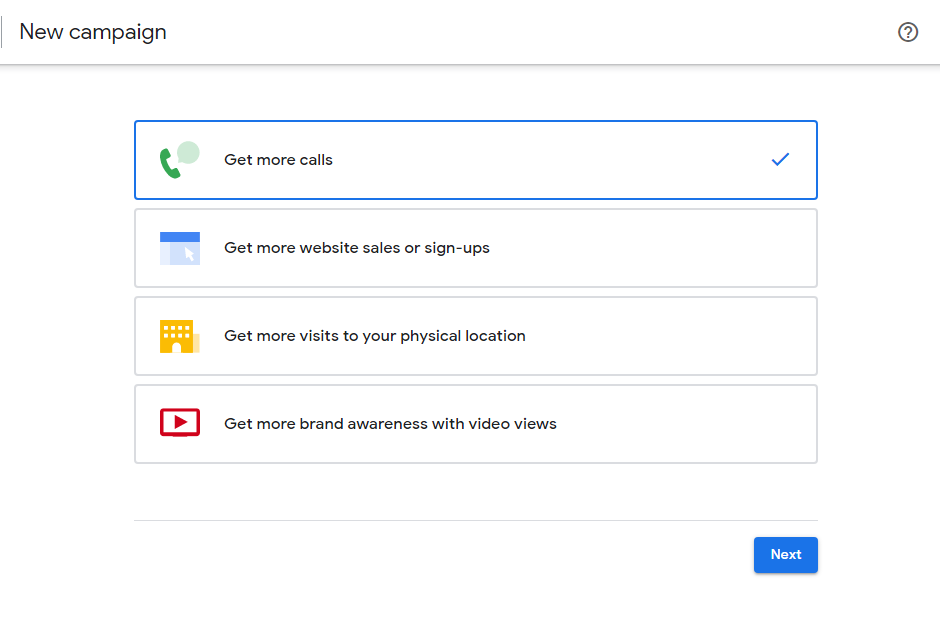Click the blue website window icon
The width and height of the screenshot is (940, 619).
(180, 248)
